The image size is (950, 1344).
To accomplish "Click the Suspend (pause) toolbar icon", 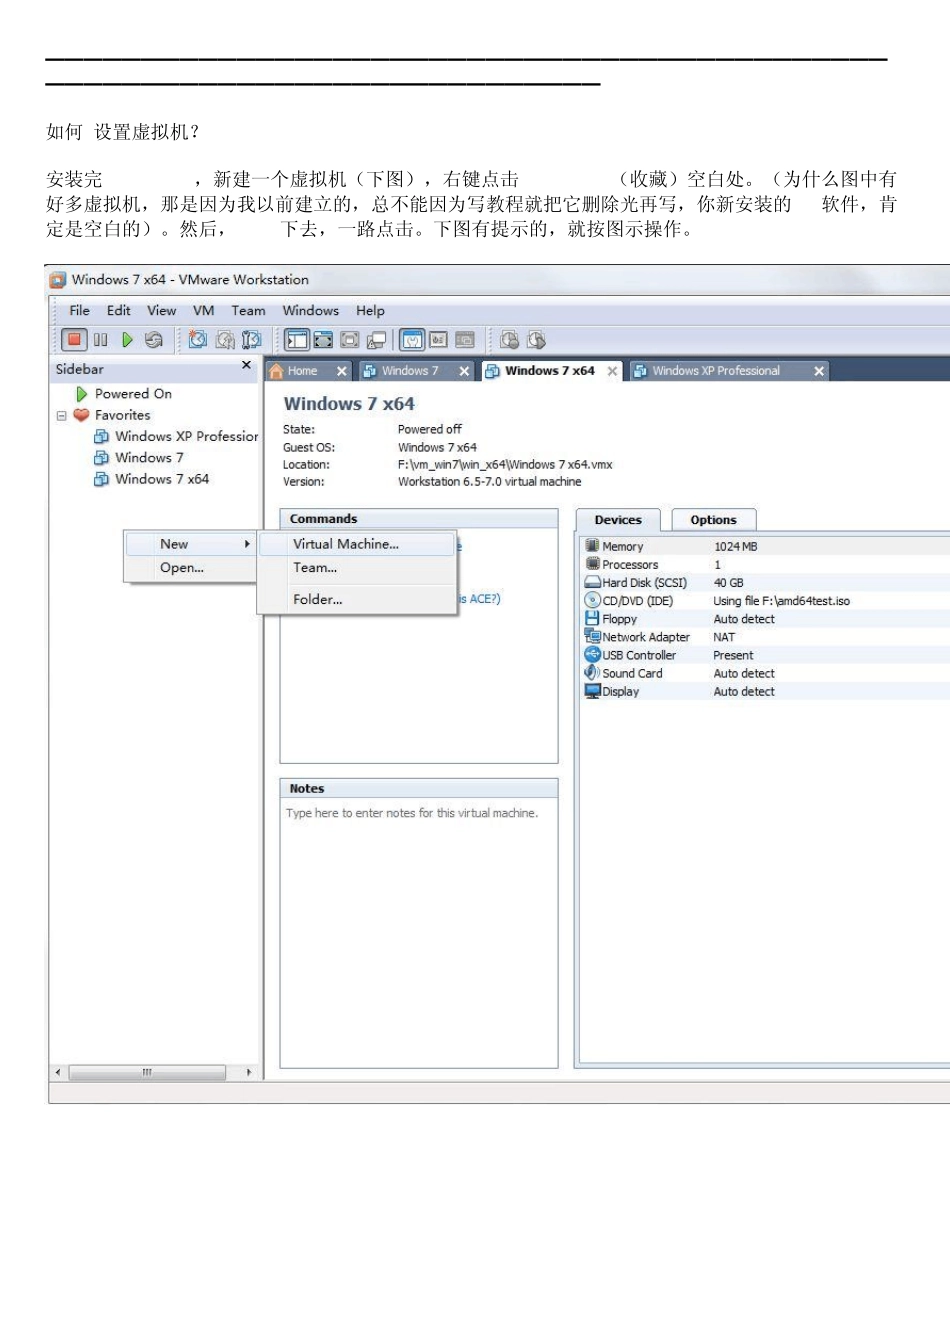I will 101,340.
